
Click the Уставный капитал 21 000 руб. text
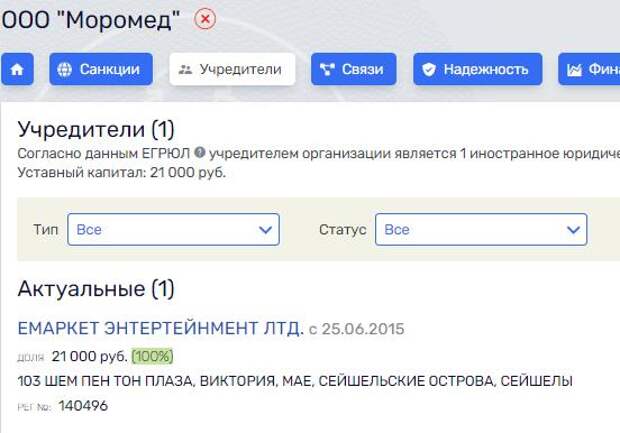122,172
